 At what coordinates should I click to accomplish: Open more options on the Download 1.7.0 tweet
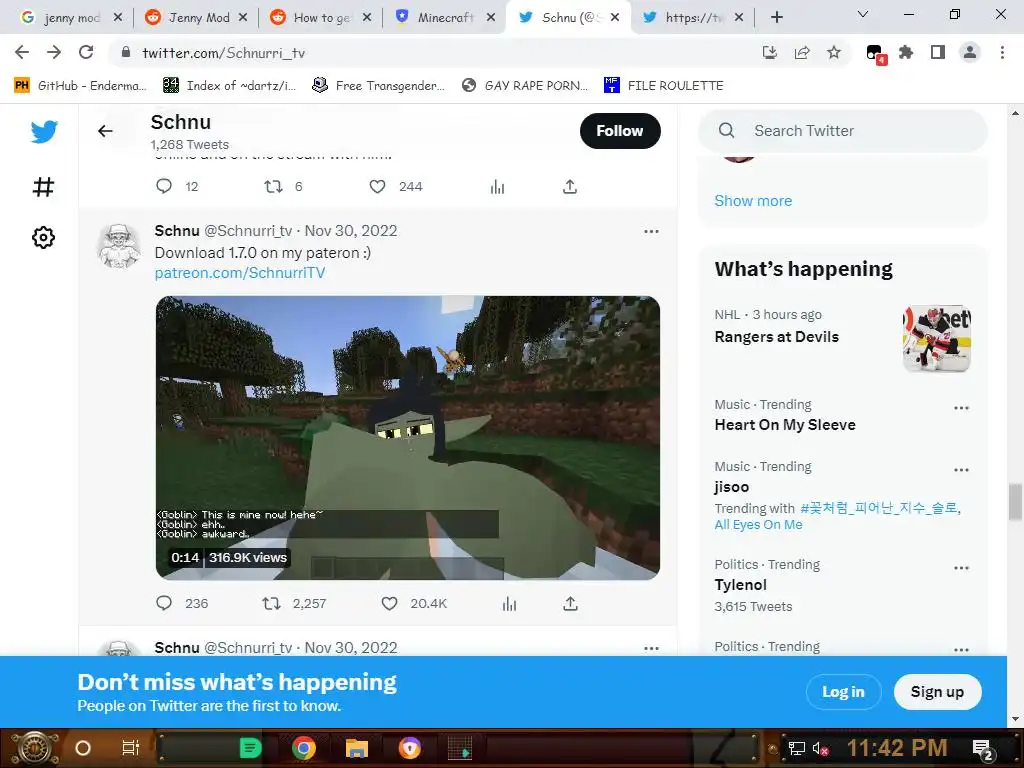click(651, 231)
